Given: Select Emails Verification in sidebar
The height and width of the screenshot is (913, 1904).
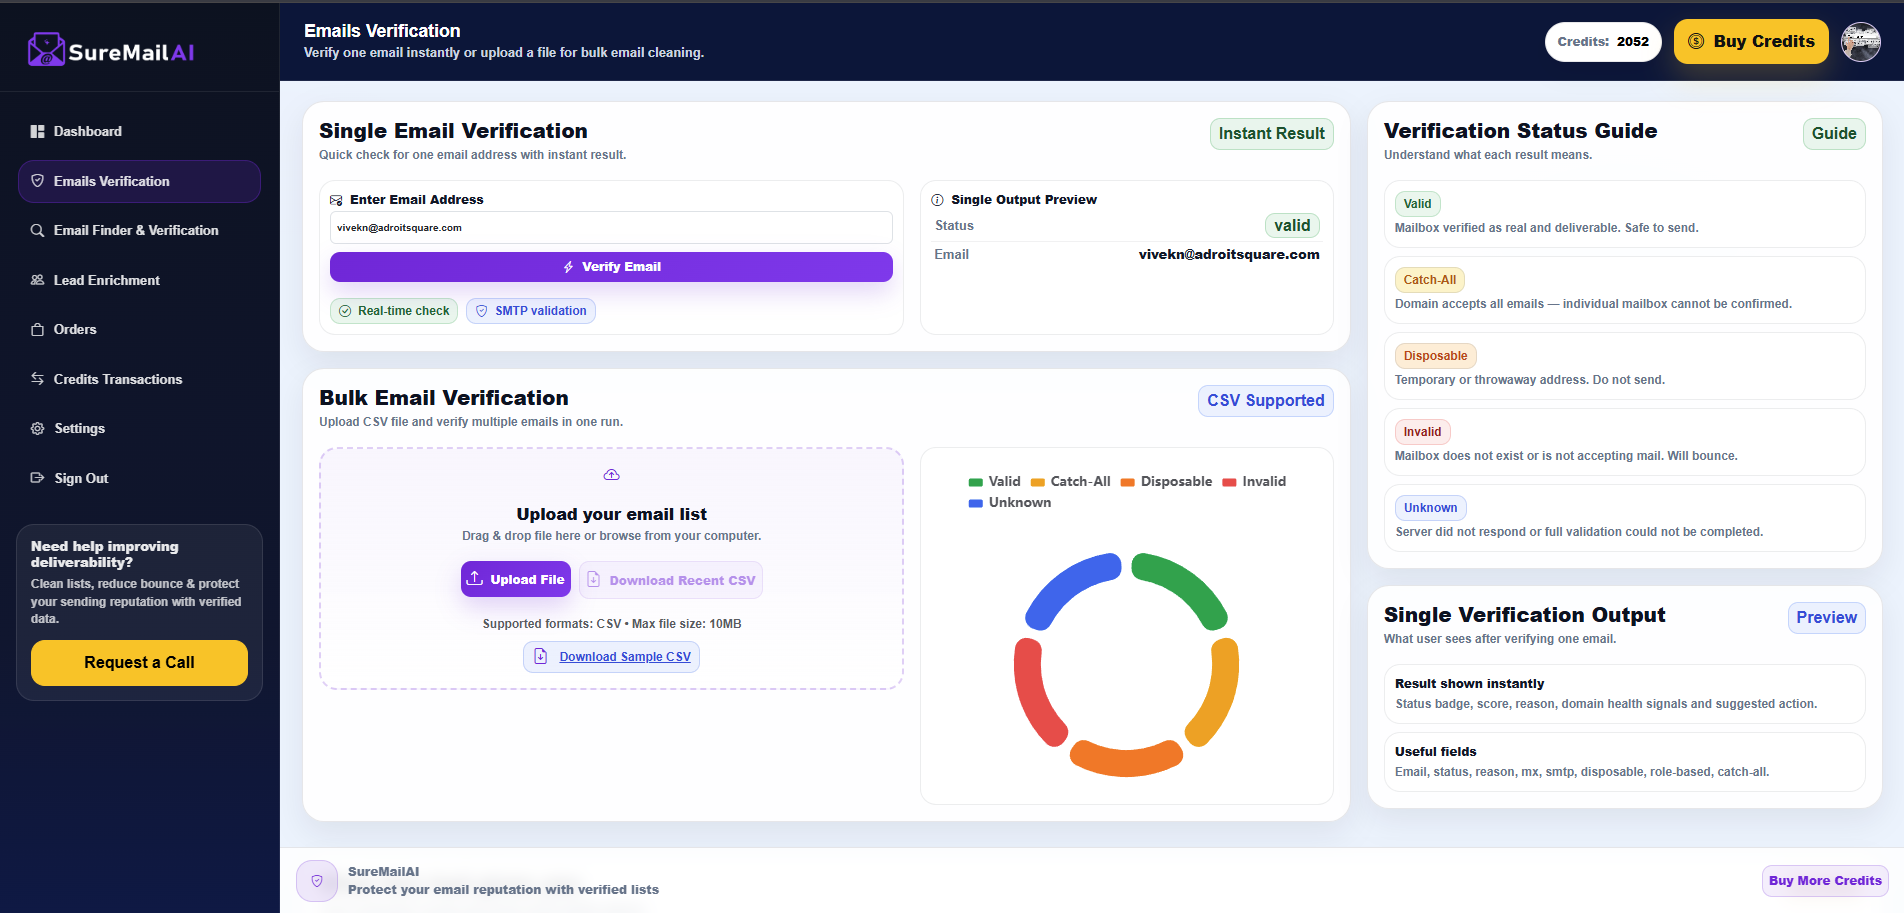Looking at the screenshot, I should tap(139, 181).
